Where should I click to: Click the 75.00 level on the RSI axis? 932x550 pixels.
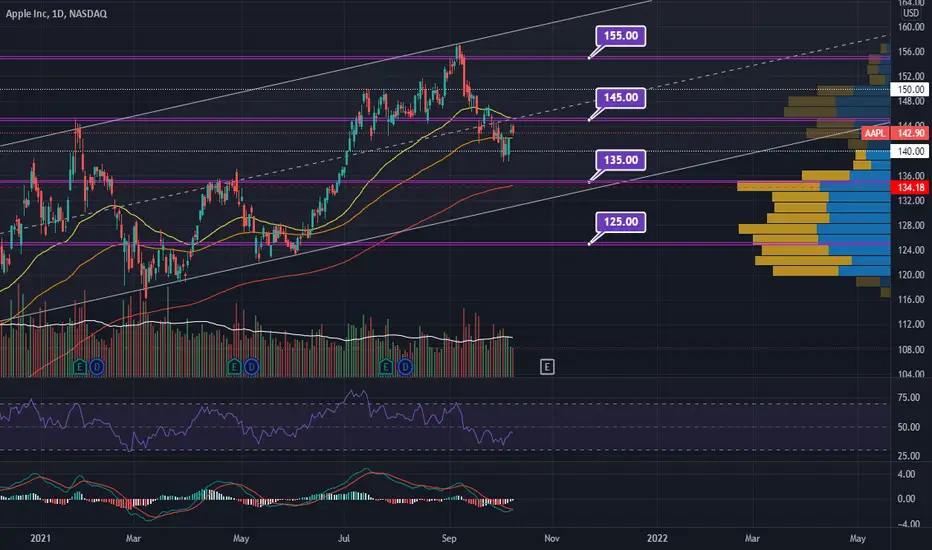coord(909,398)
